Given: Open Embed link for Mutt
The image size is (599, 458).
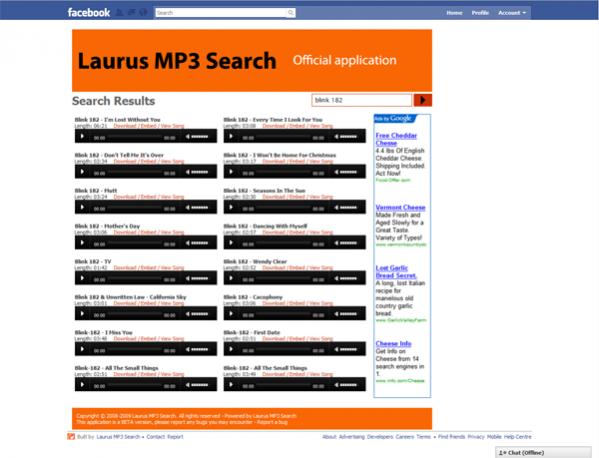Looking at the screenshot, I should coord(148,197).
